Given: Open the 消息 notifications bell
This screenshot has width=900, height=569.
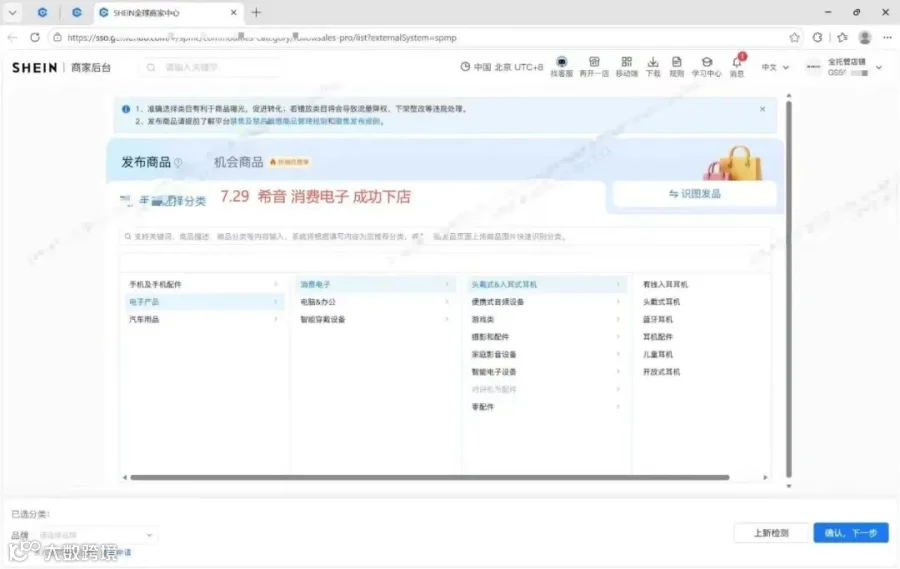Looking at the screenshot, I should [737, 66].
